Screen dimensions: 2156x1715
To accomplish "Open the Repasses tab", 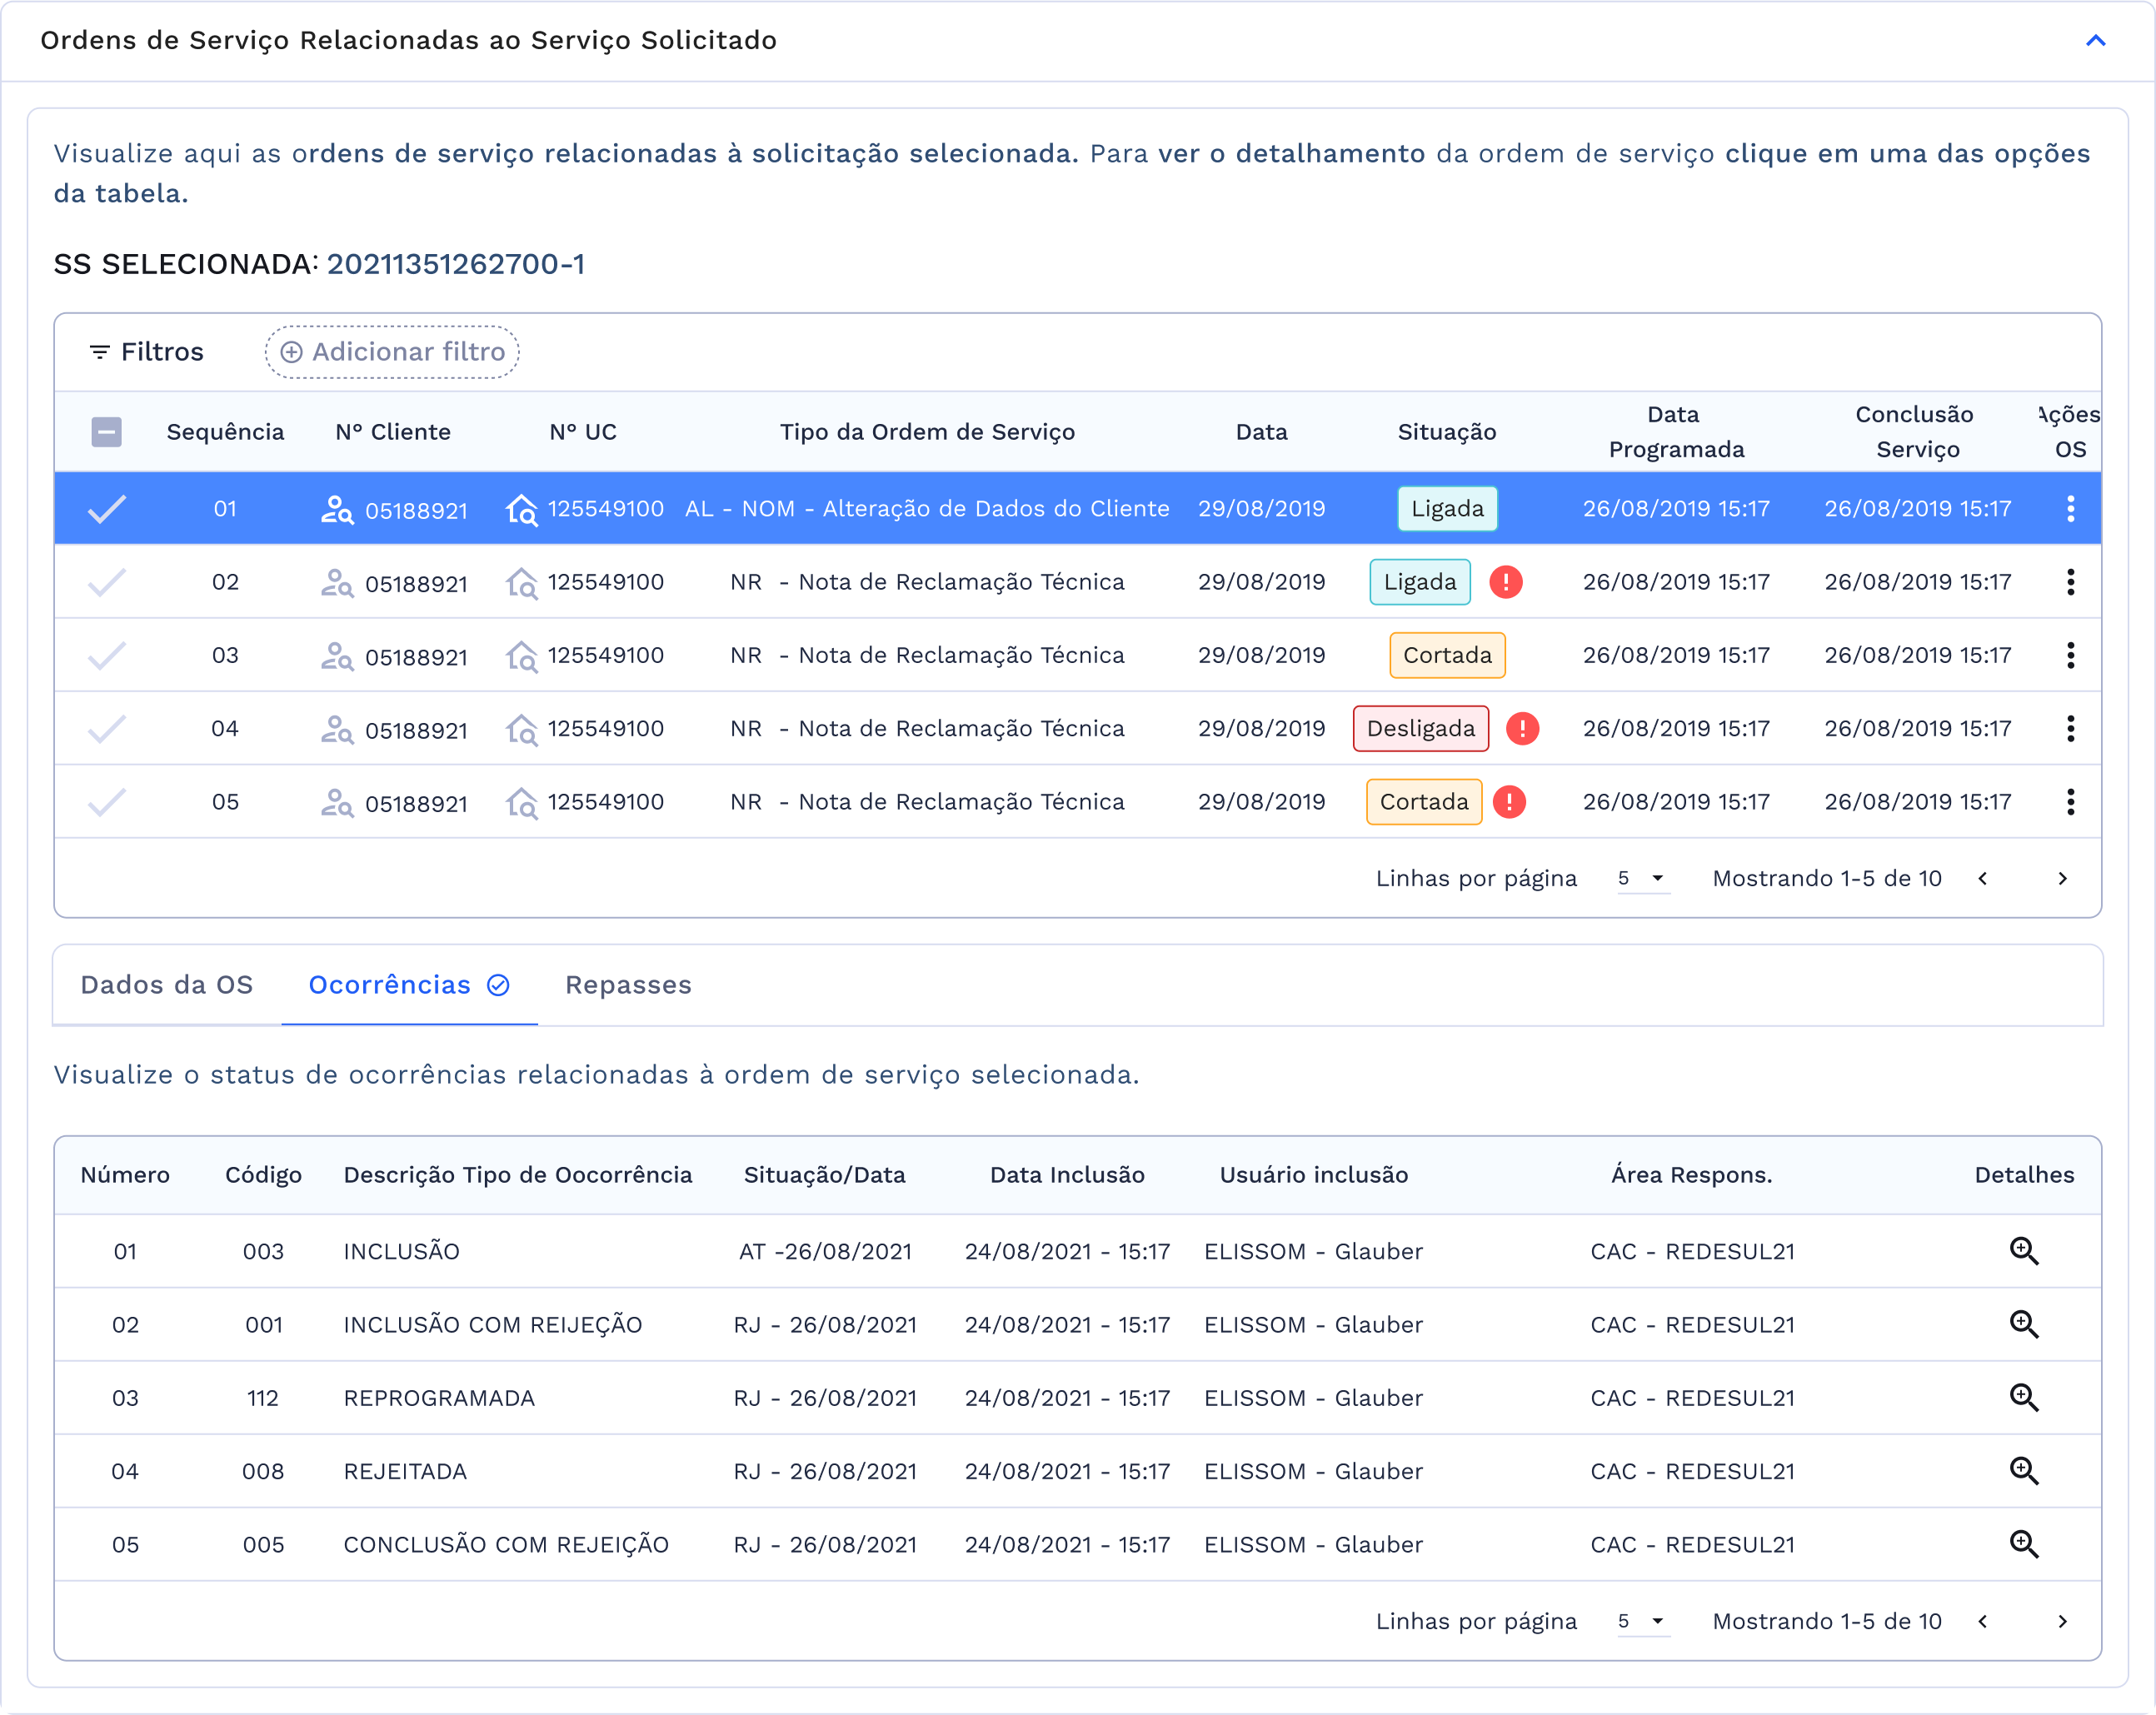I will pos(628,985).
